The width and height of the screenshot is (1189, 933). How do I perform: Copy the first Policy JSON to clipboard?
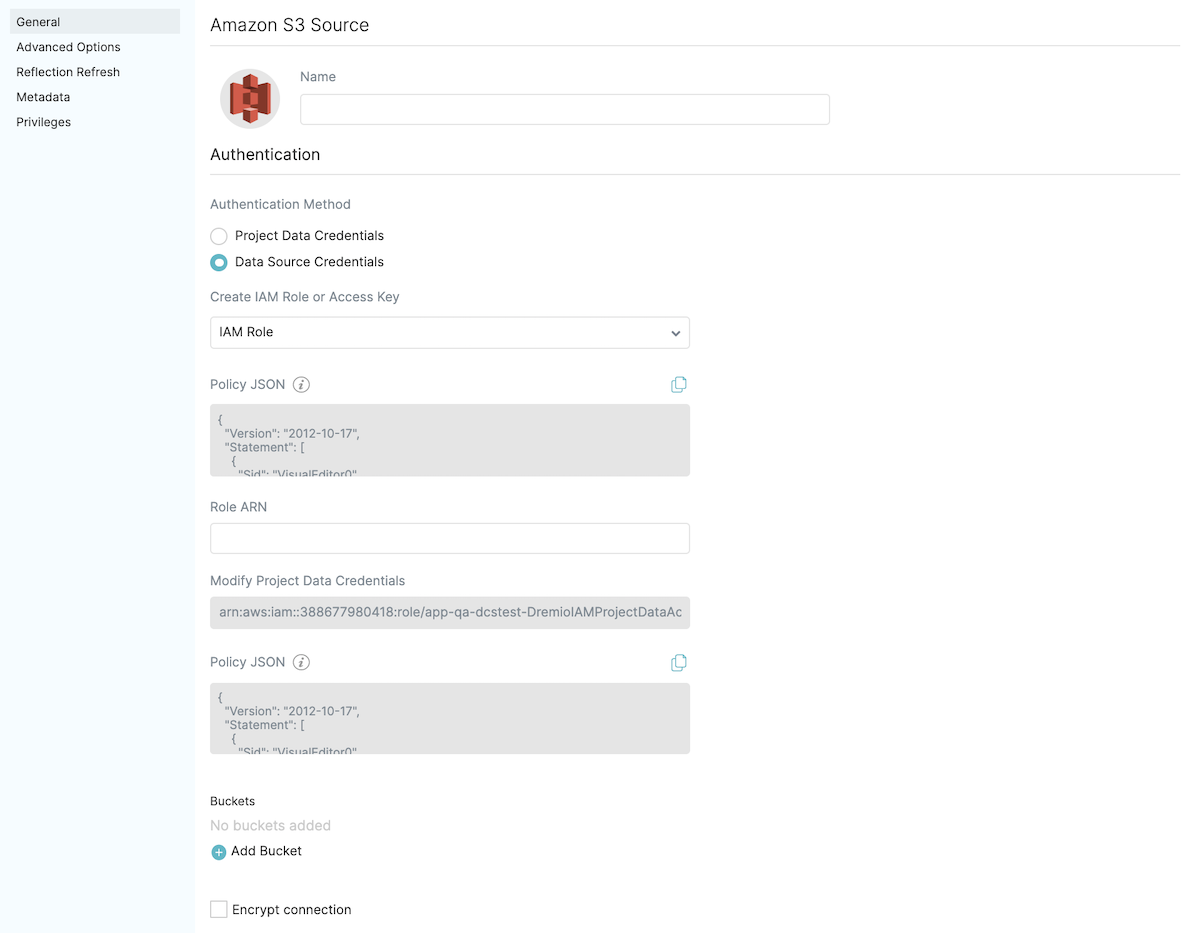[679, 385]
